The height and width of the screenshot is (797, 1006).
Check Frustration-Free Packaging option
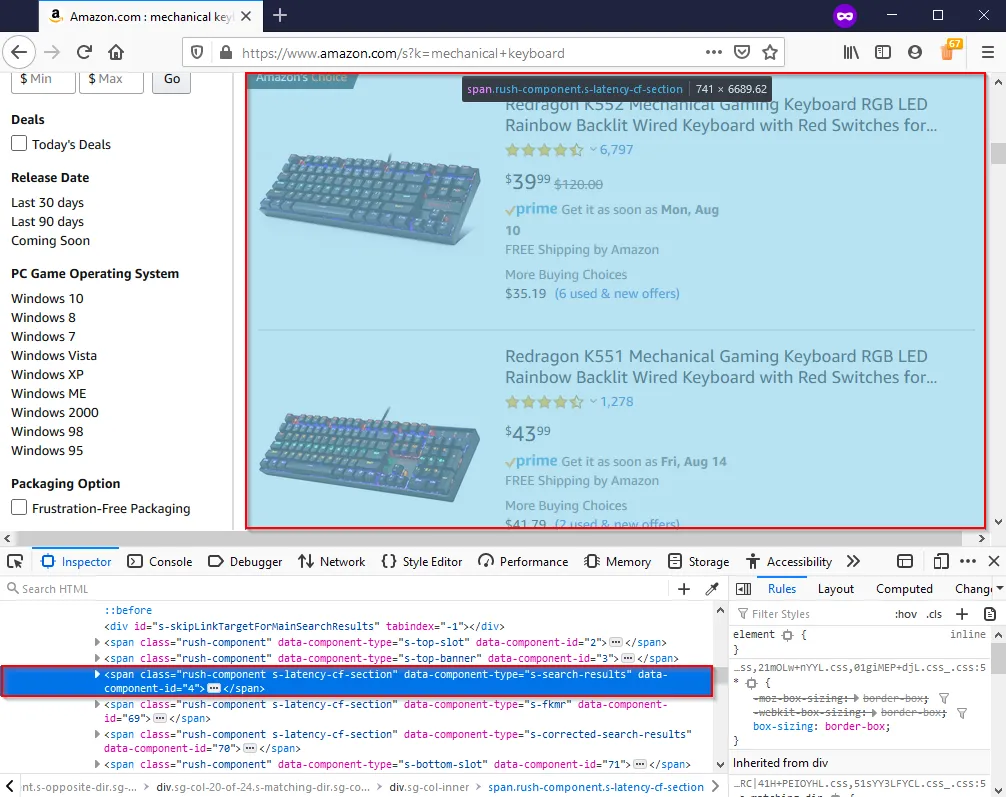tap(17, 508)
